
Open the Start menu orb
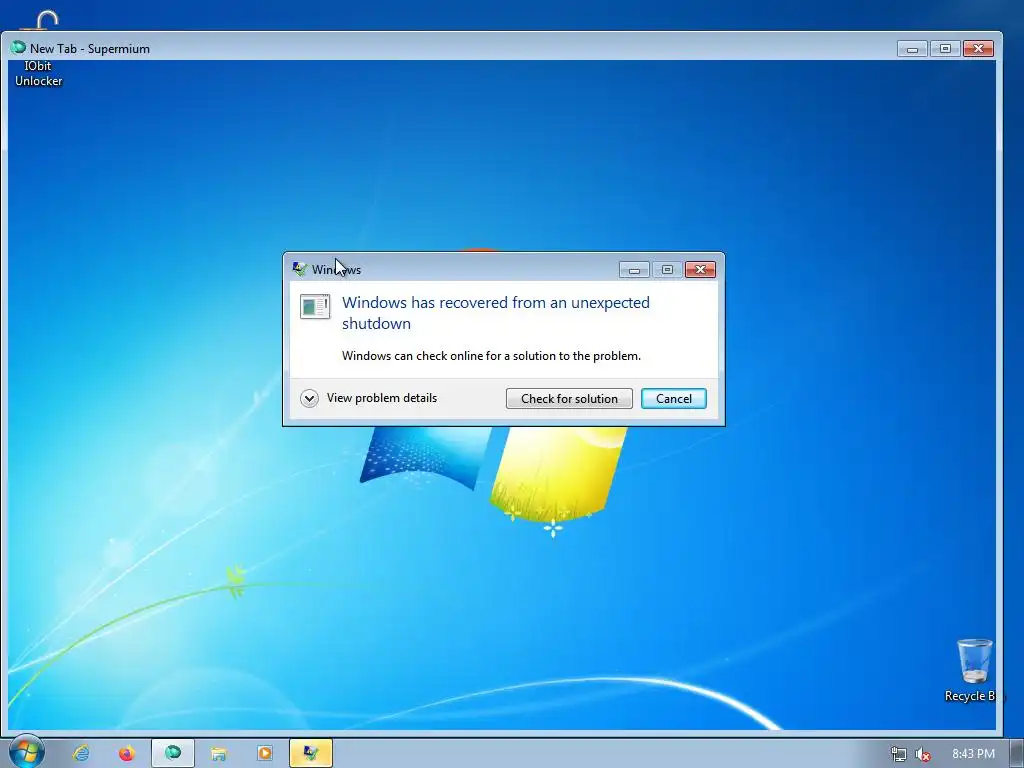pyautogui.click(x=25, y=752)
